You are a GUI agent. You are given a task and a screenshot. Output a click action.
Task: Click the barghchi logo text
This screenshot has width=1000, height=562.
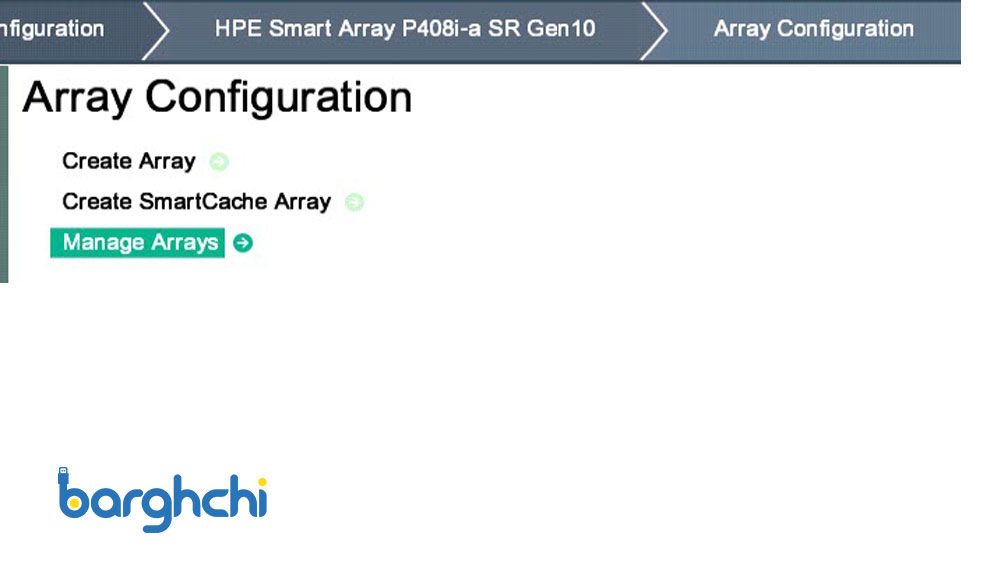(x=163, y=499)
